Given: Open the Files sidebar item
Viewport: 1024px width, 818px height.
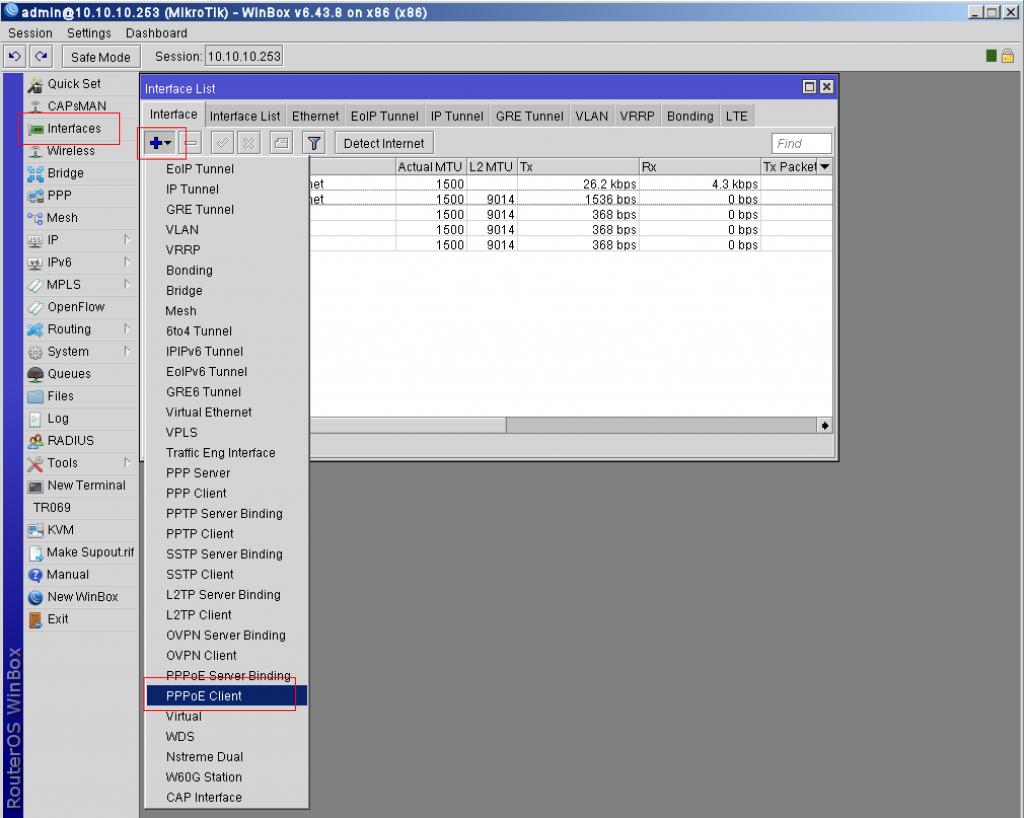Looking at the screenshot, I should [60, 396].
